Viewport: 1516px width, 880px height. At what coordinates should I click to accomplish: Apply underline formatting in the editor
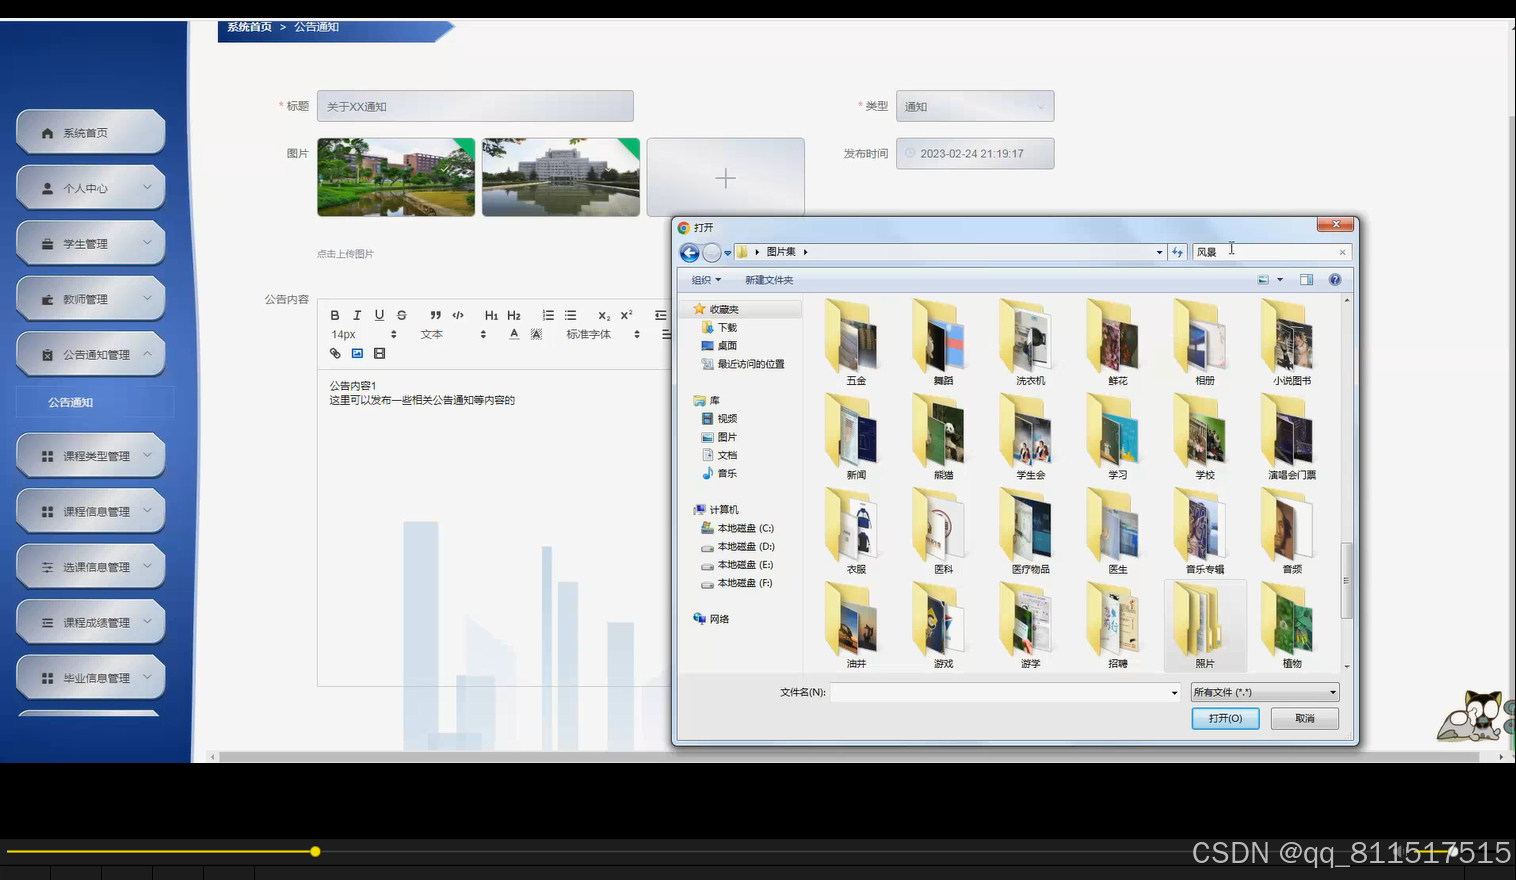click(379, 315)
